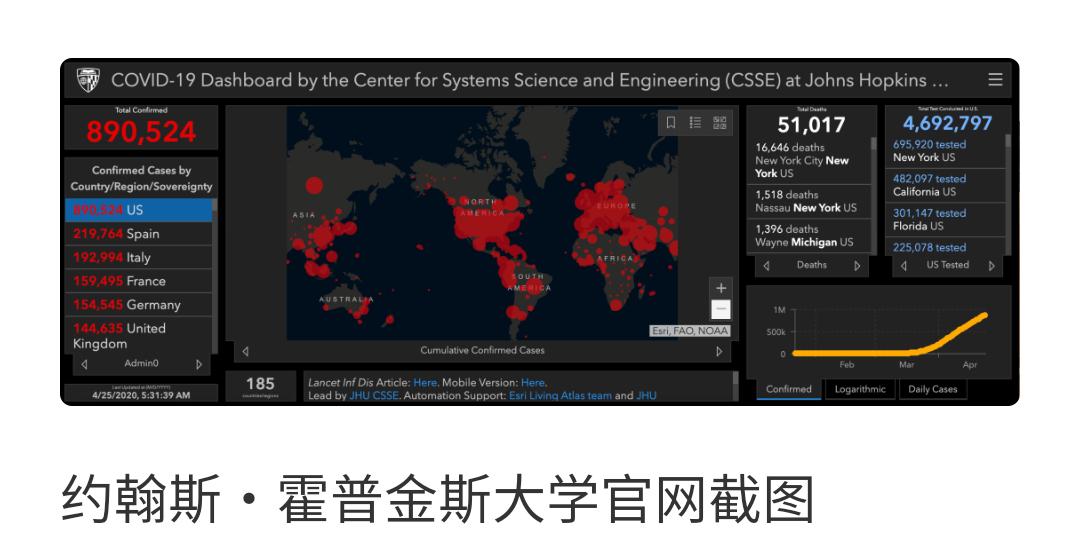Image resolution: width=1065 pixels, height=549 pixels.
Task: Select the France row with 159,495 cases
Action: [x=139, y=281]
